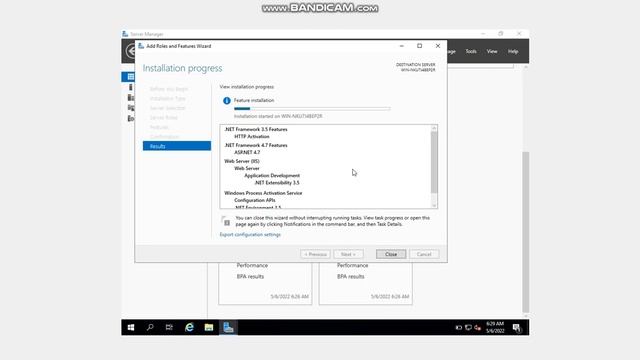
Task: Click the DESTINATION SERVER label
Action: point(416,65)
